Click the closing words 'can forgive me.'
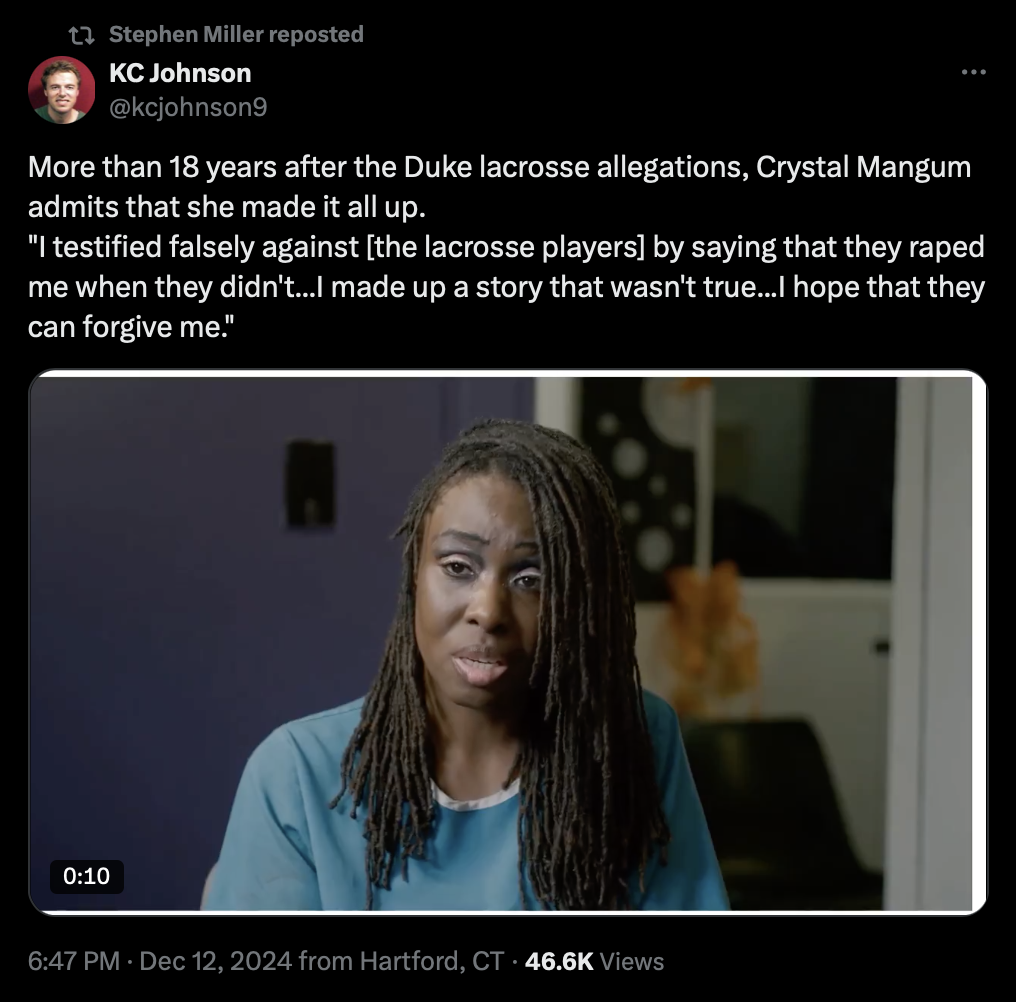Screen dimensions: 1016x1002 tap(130, 327)
